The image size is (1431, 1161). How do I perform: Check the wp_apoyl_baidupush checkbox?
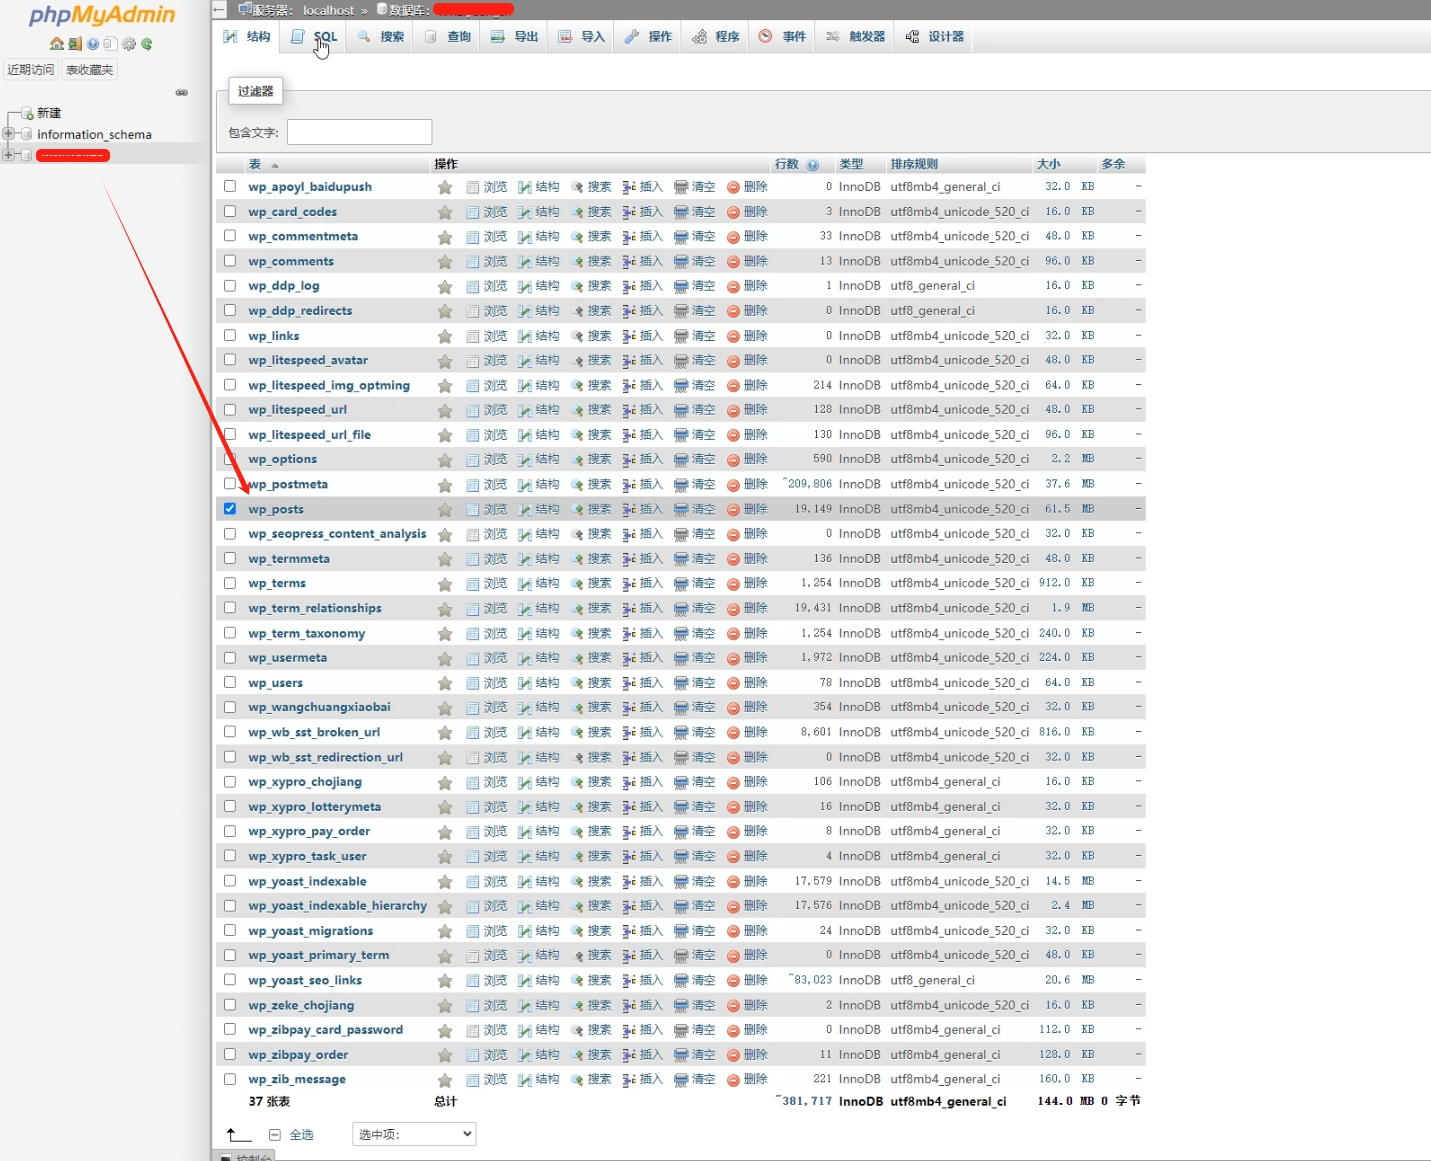(x=230, y=186)
